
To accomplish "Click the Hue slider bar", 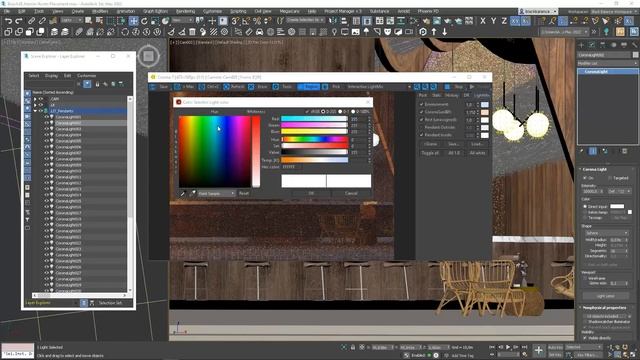I will pyautogui.click(x=314, y=139).
